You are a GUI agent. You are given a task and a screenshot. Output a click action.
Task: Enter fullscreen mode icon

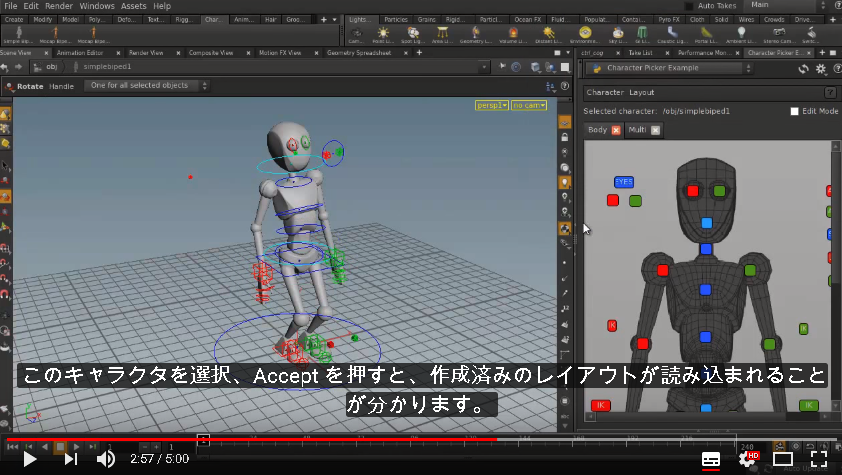pyautogui.click(x=818, y=459)
